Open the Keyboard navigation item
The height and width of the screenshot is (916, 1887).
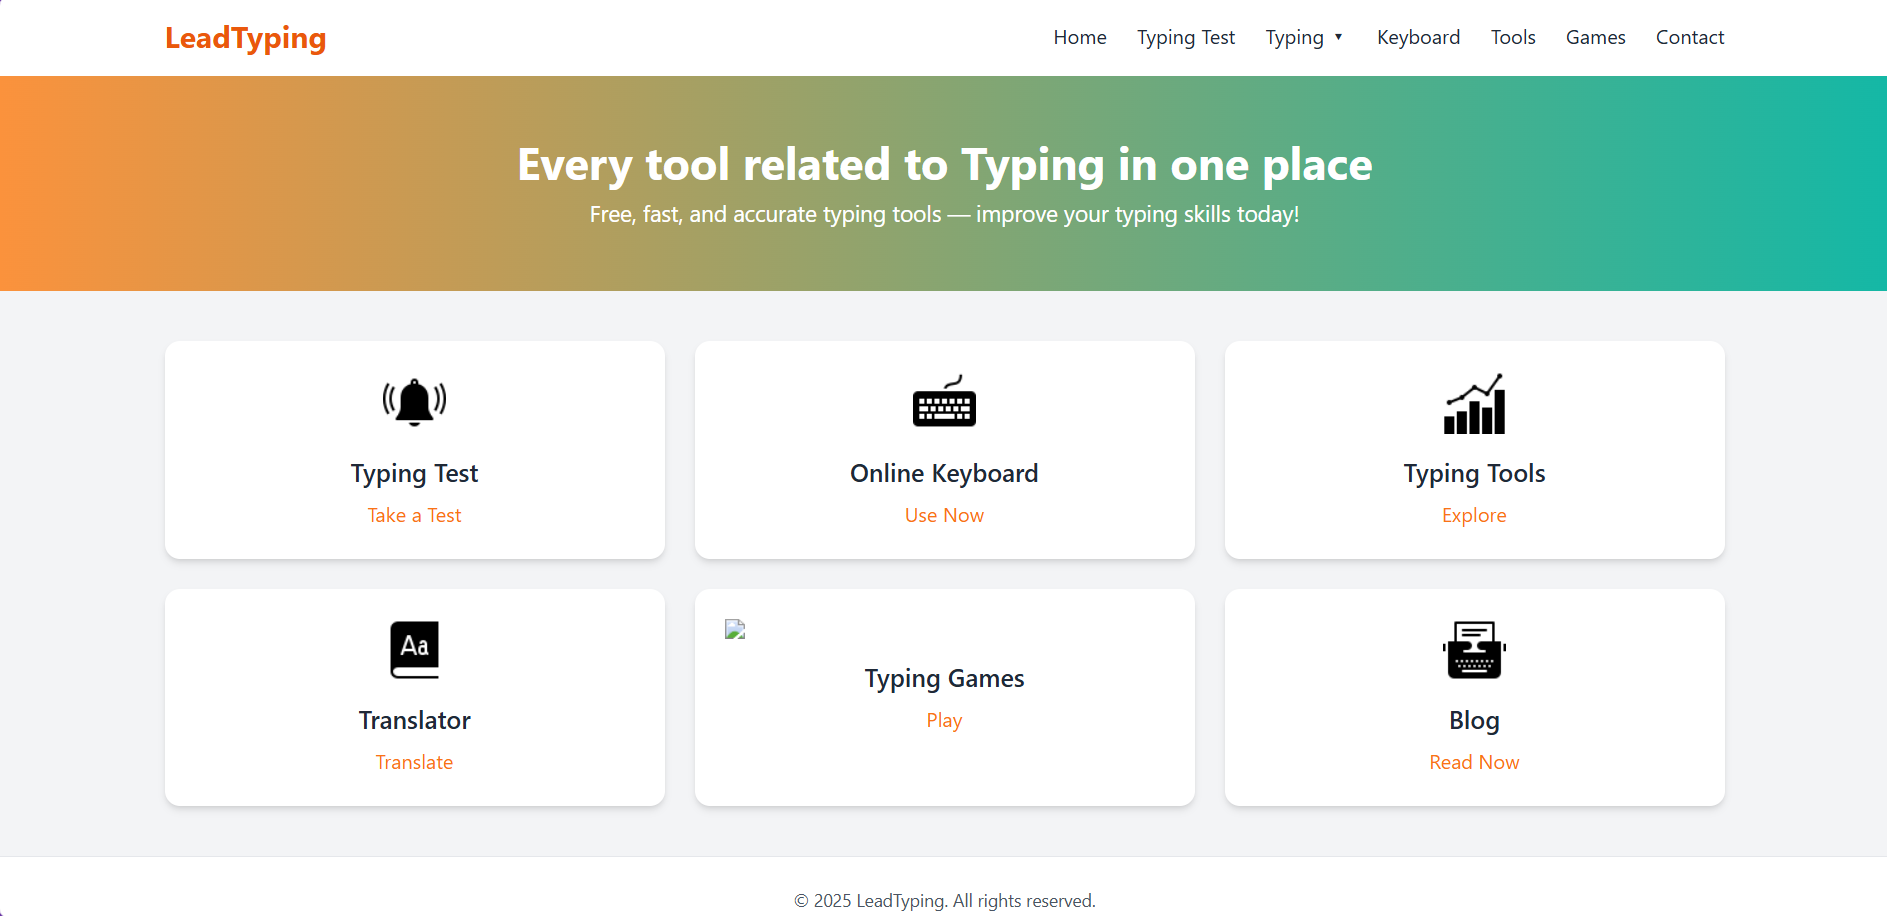point(1418,37)
